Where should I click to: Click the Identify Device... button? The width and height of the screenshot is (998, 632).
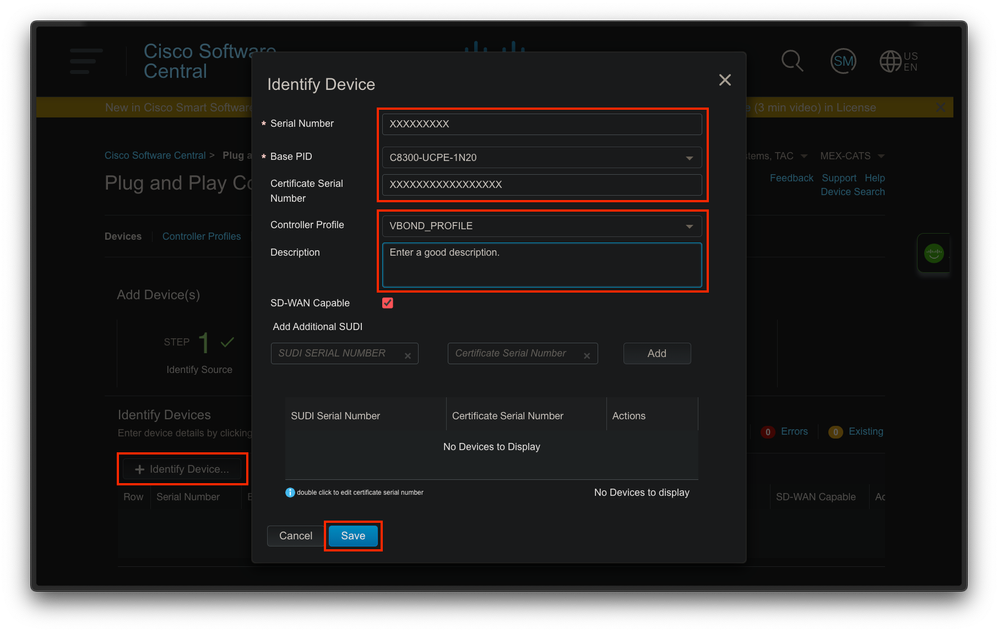[183, 469]
